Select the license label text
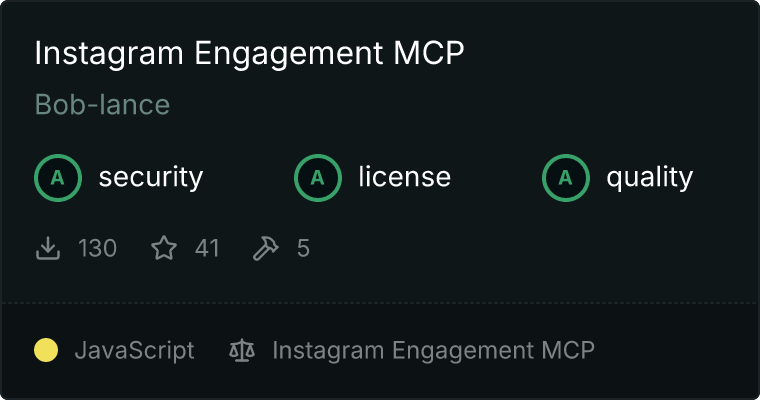This screenshot has width=760, height=400. pos(405,176)
